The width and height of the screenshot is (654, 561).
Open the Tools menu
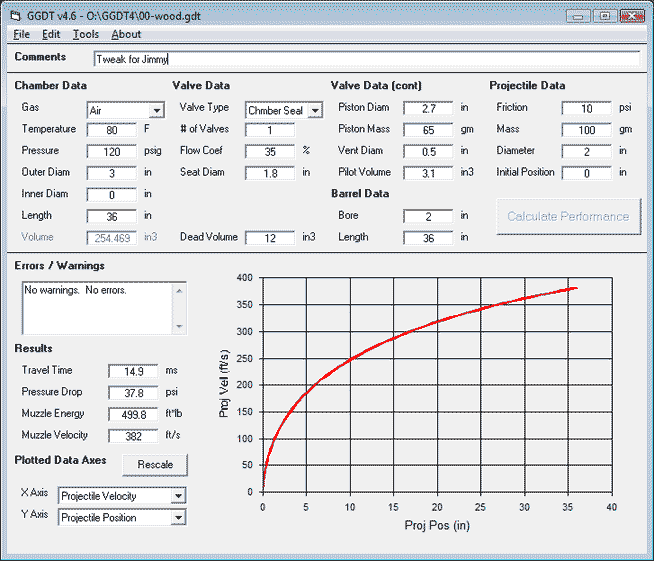tap(85, 34)
